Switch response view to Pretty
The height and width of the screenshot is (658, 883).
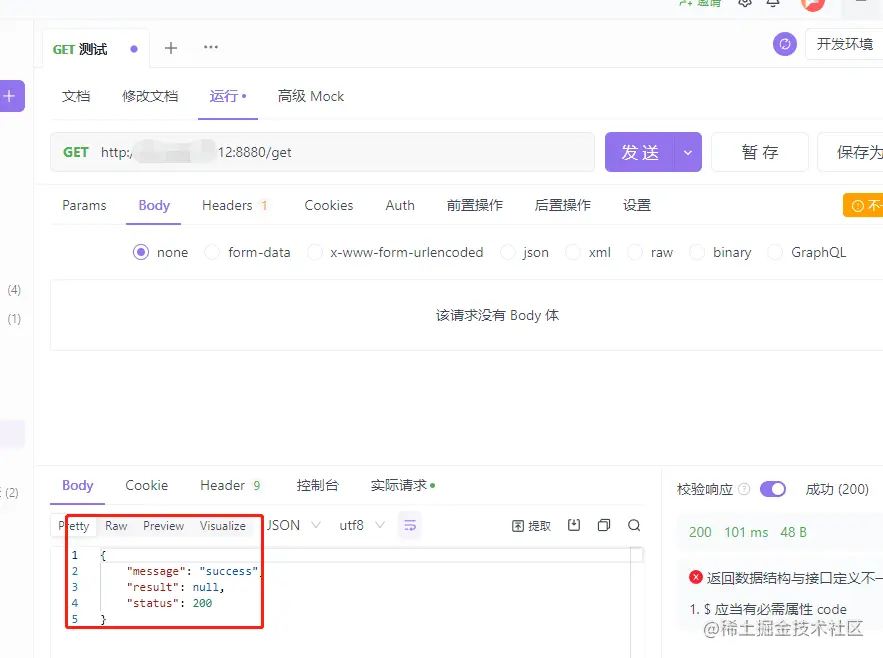[74, 526]
